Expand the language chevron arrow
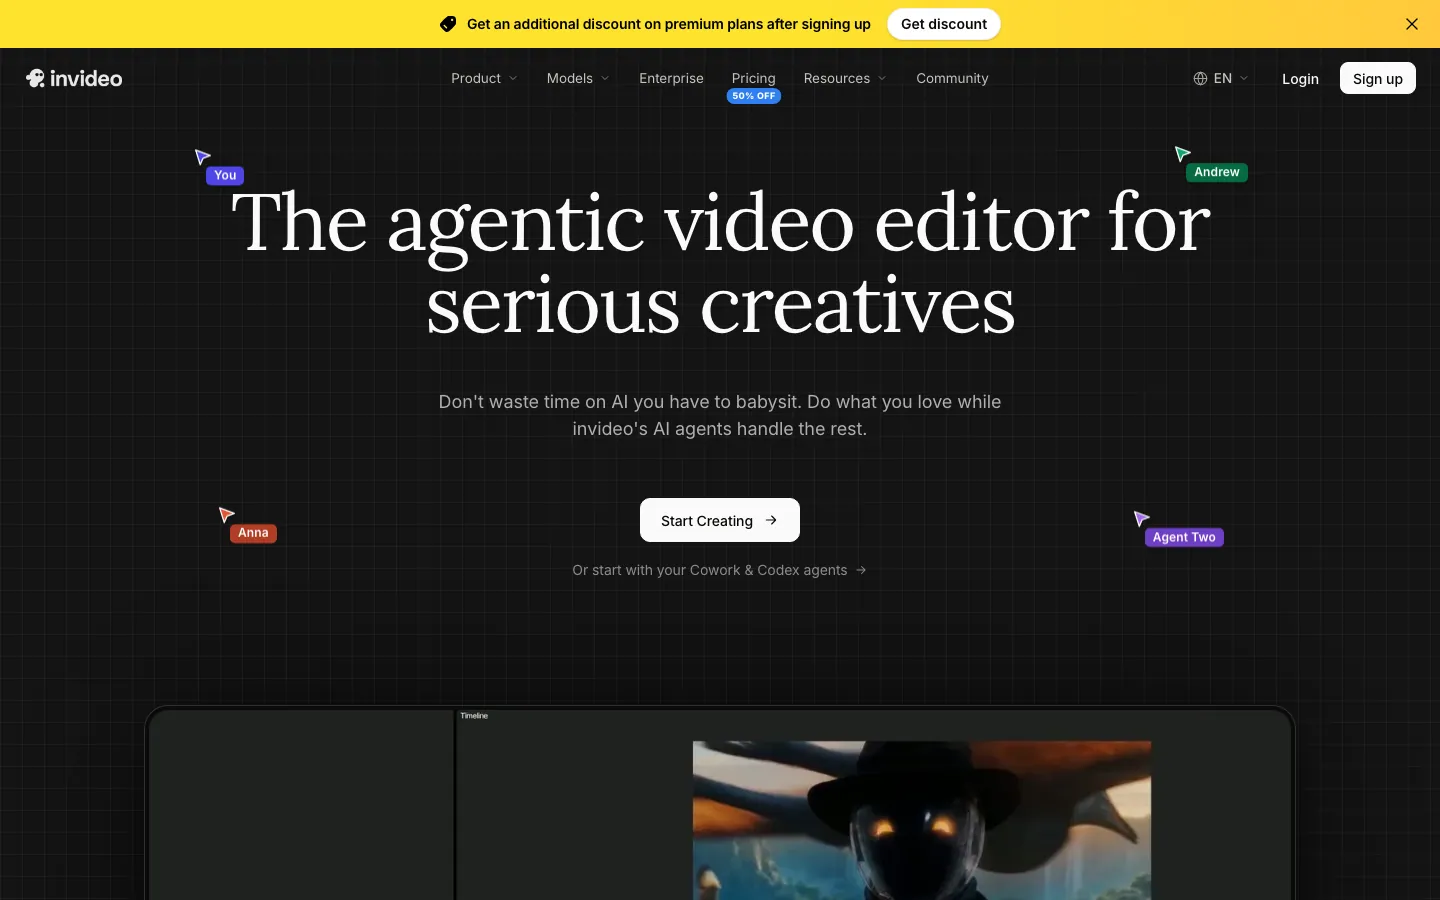The height and width of the screenshot is (900, 1440). [1244, 78]
